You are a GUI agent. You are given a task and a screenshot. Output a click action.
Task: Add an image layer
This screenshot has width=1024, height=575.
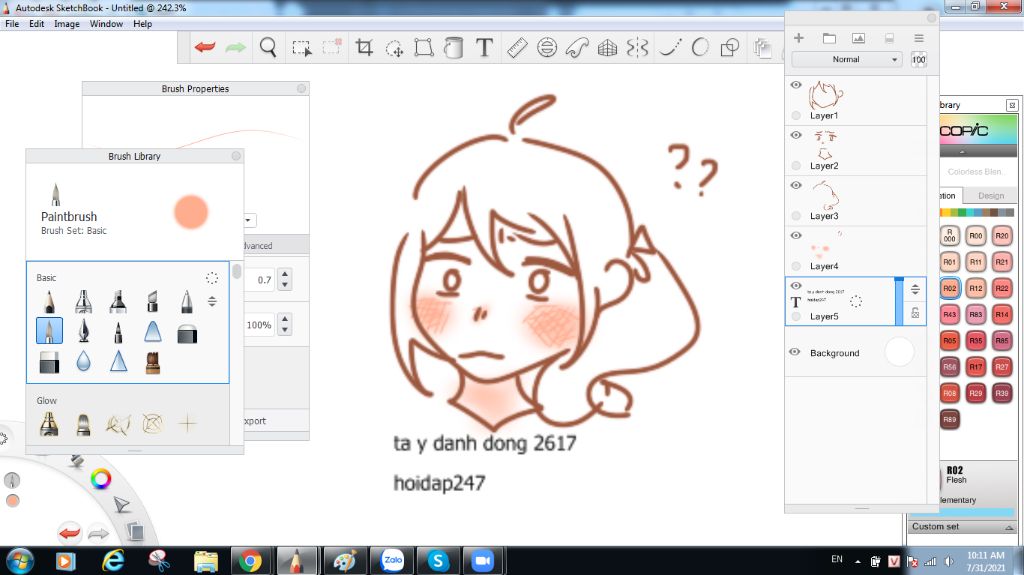click(859, 38)
